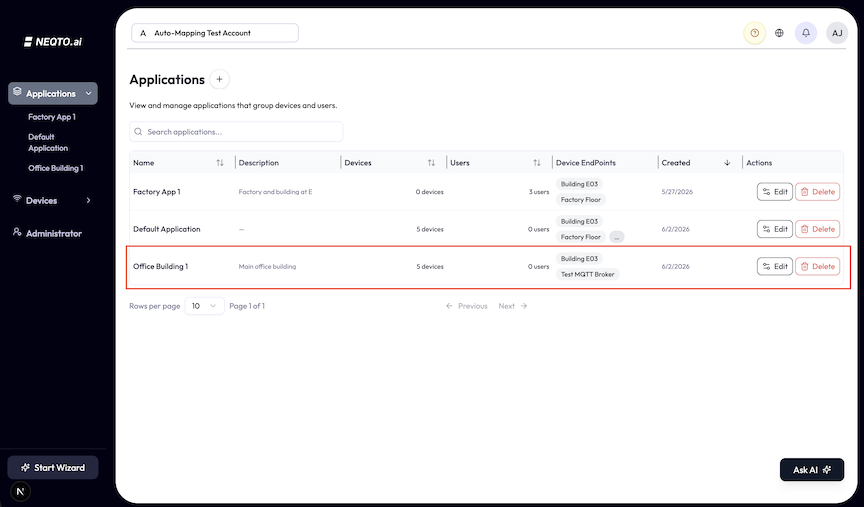This screenshot has width=864, height=507.
Task: Delete the Factory App 1 application
Action: [x=818, y=192]
